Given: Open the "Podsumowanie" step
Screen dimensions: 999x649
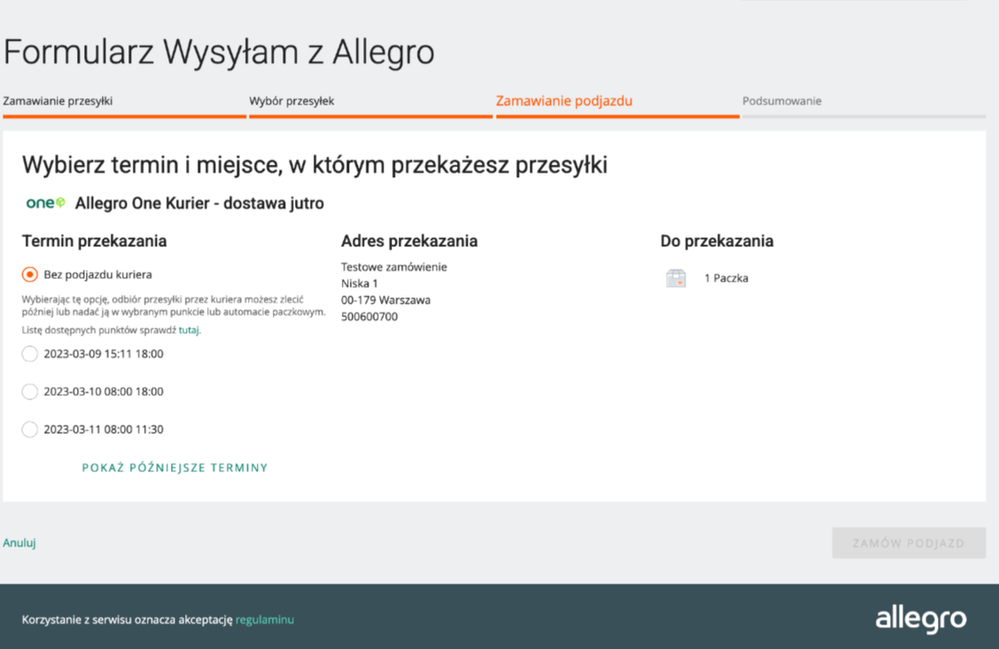Looking at the screenshot, I should [x=781, y=101].
